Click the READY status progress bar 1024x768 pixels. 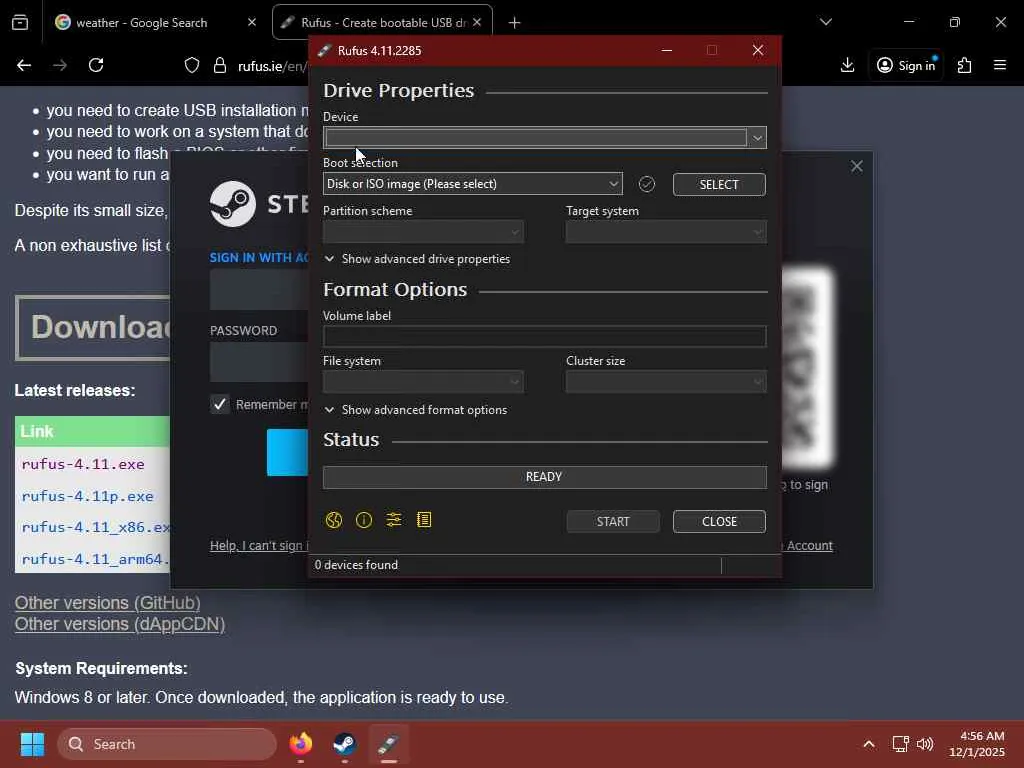[544, 477]
